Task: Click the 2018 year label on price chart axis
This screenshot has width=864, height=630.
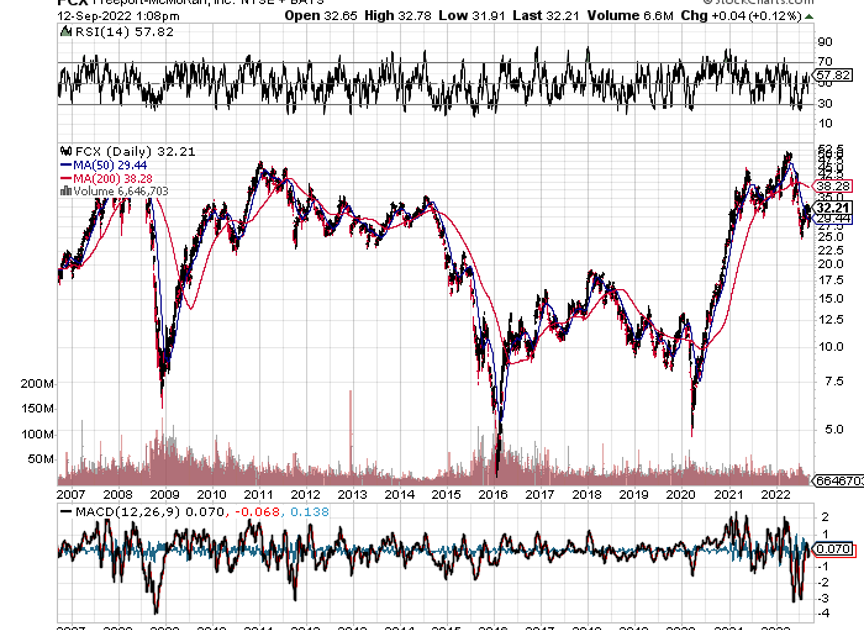Action: (587, 494)
